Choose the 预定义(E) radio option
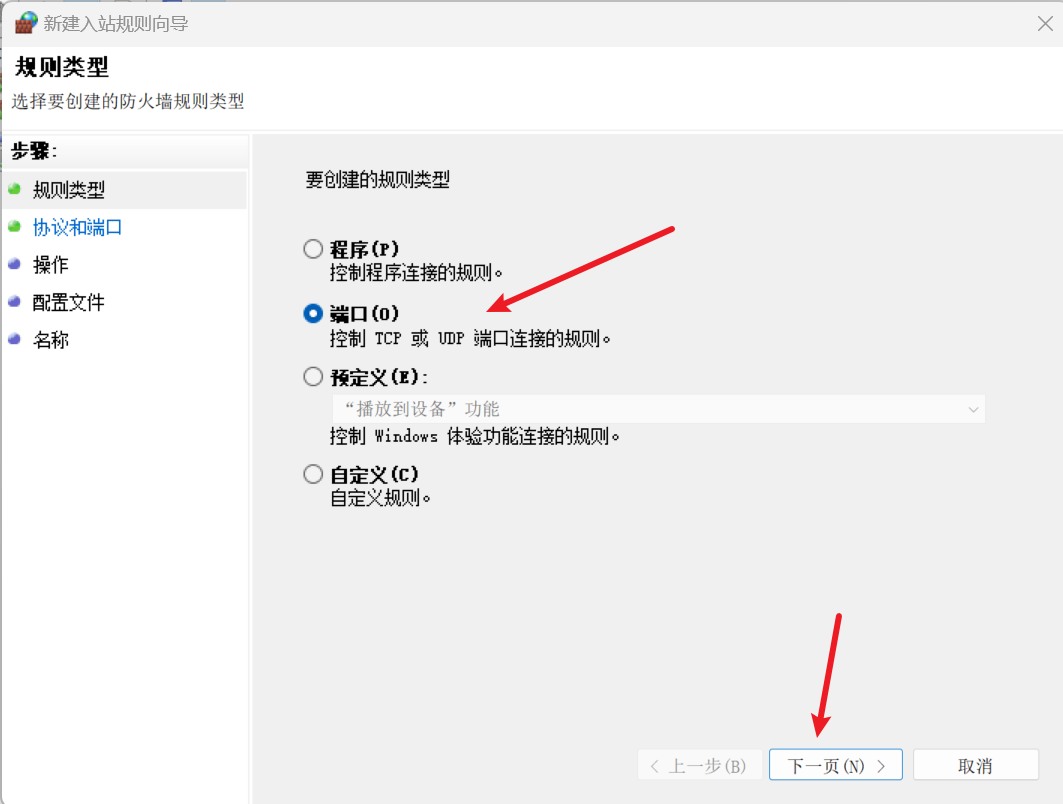The width and height of the screenshot is (1063, 804). pyautogui.click(x=313, y=376)
